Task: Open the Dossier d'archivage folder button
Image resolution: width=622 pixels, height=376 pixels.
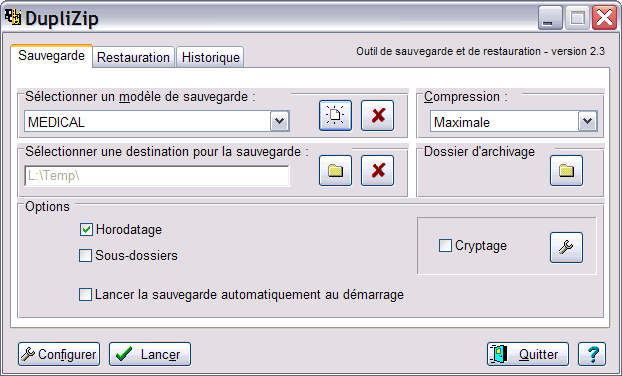Action: (x=566, y=171)
